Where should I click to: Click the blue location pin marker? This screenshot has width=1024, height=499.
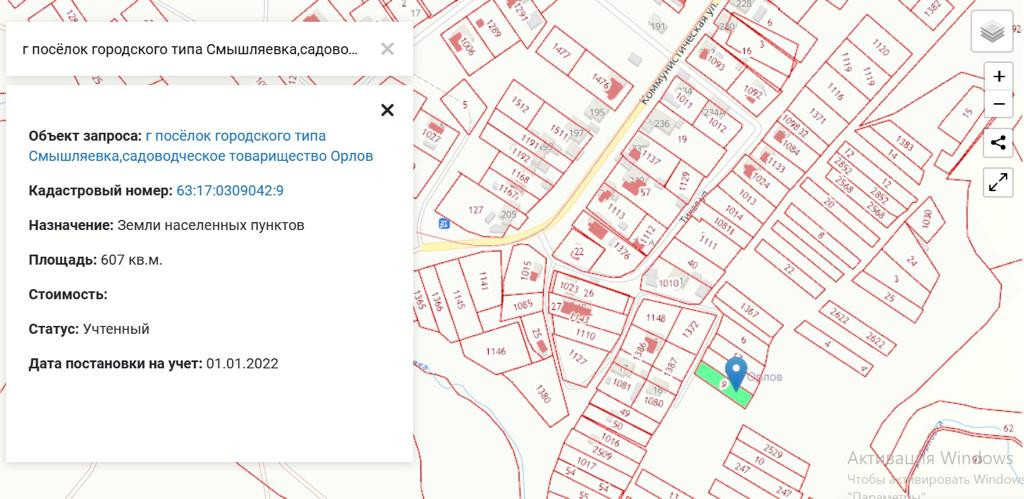coord(737,374)
